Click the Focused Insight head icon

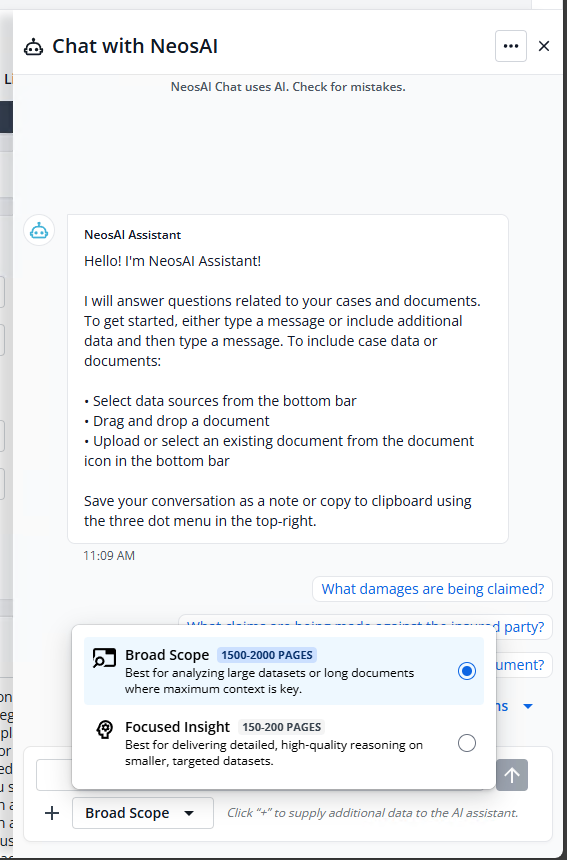coord(105,729)
